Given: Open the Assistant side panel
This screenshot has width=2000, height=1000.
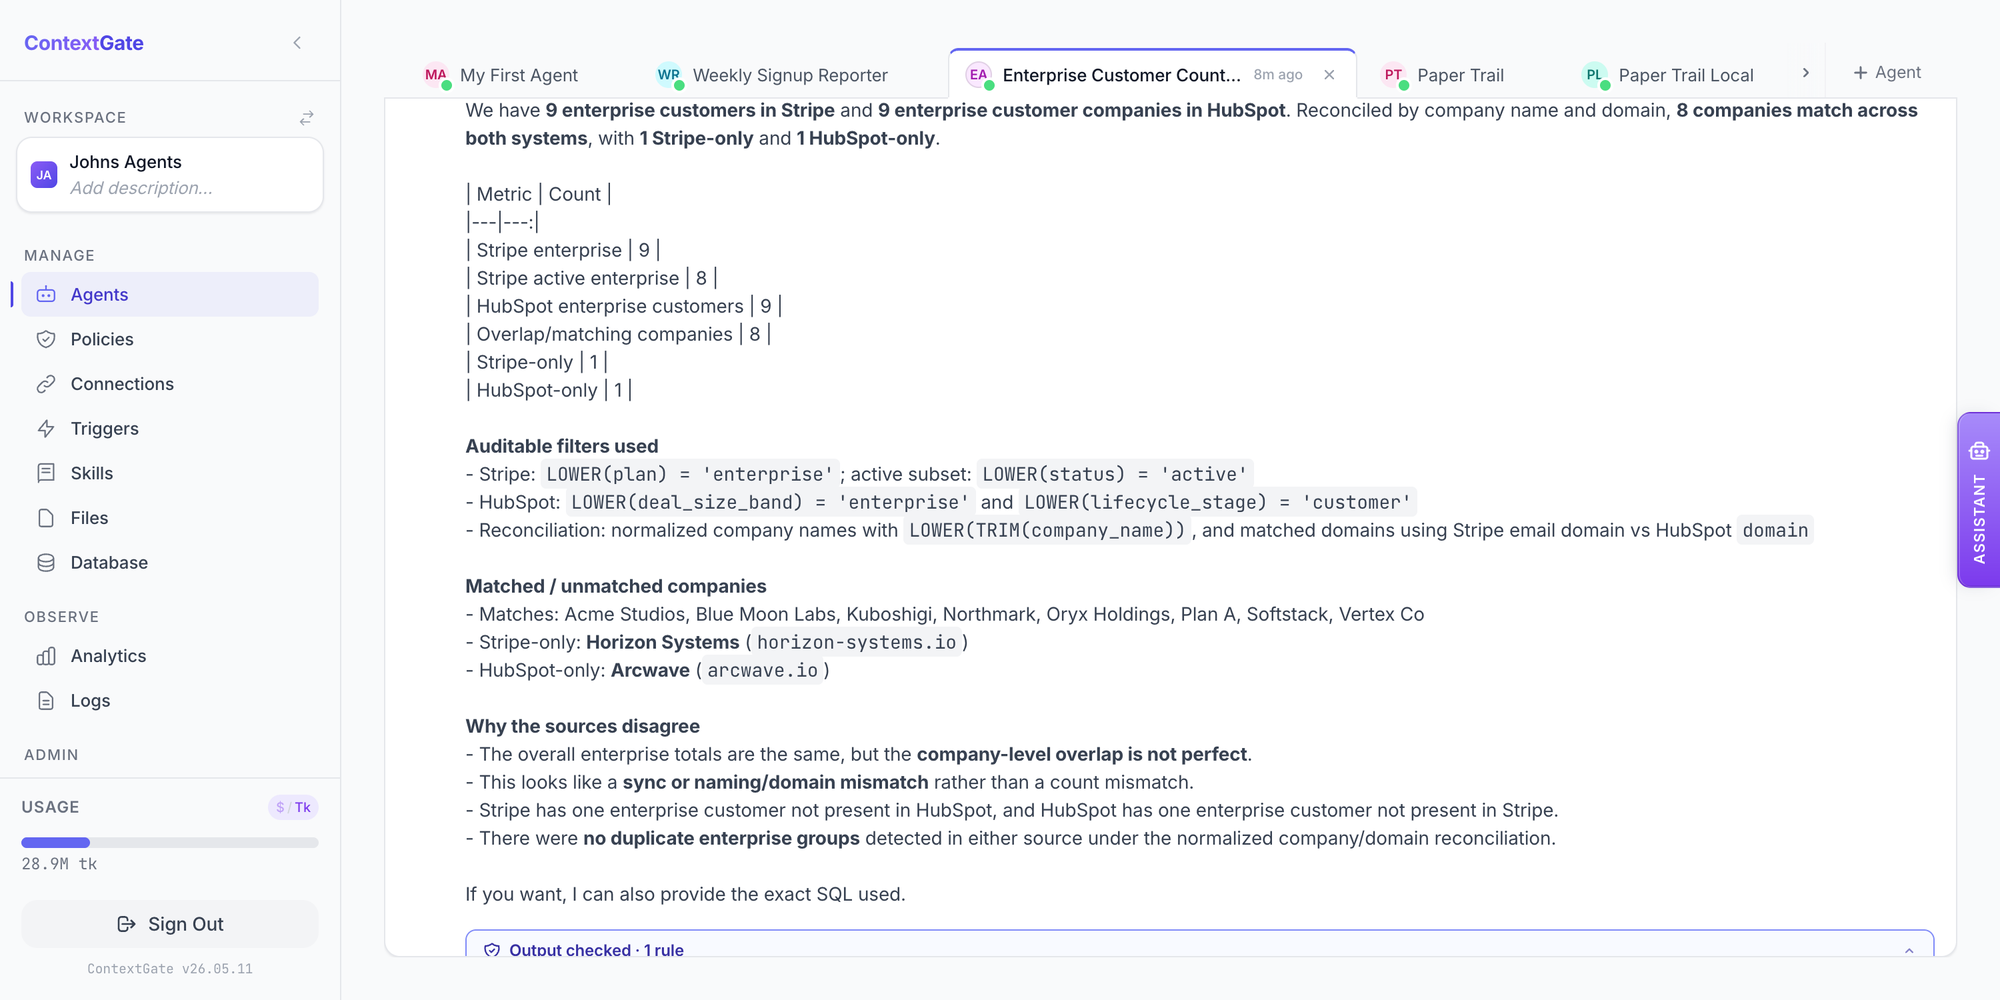Looking at the screenshot, I should coord(1979,500).
